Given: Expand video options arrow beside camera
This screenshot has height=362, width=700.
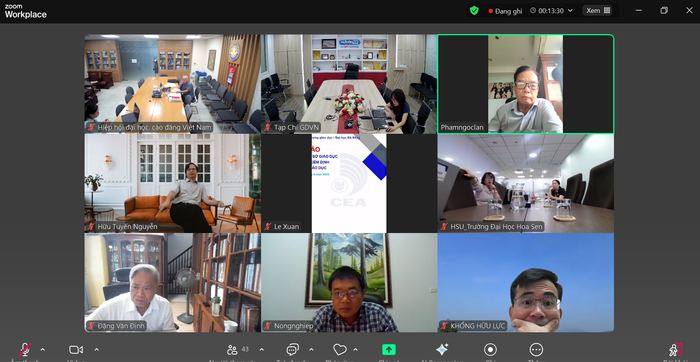Looking at the screenshot, I should coord(96,349).
